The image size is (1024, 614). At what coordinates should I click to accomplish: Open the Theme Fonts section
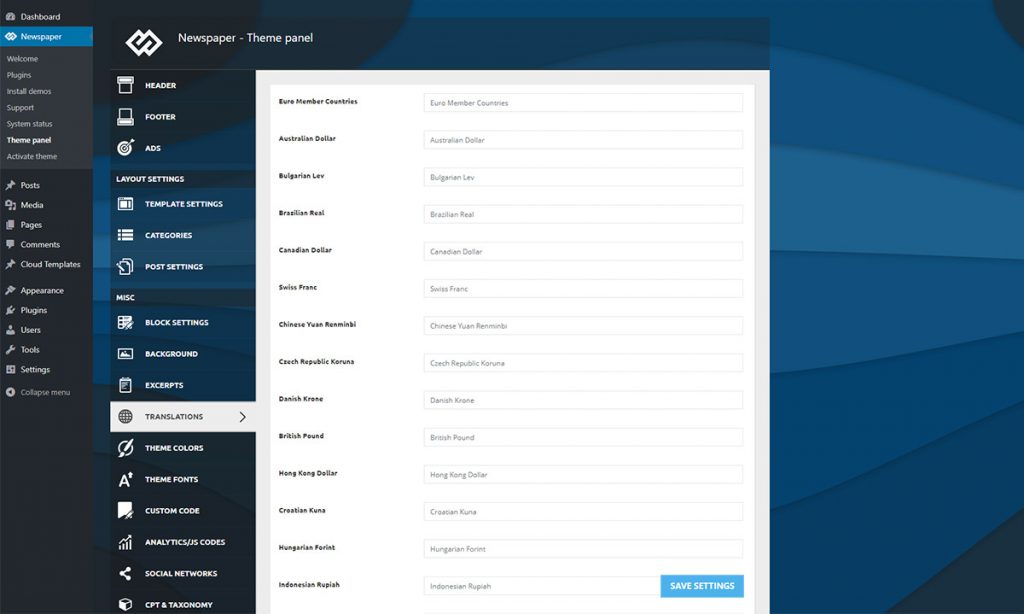point(171,480)
